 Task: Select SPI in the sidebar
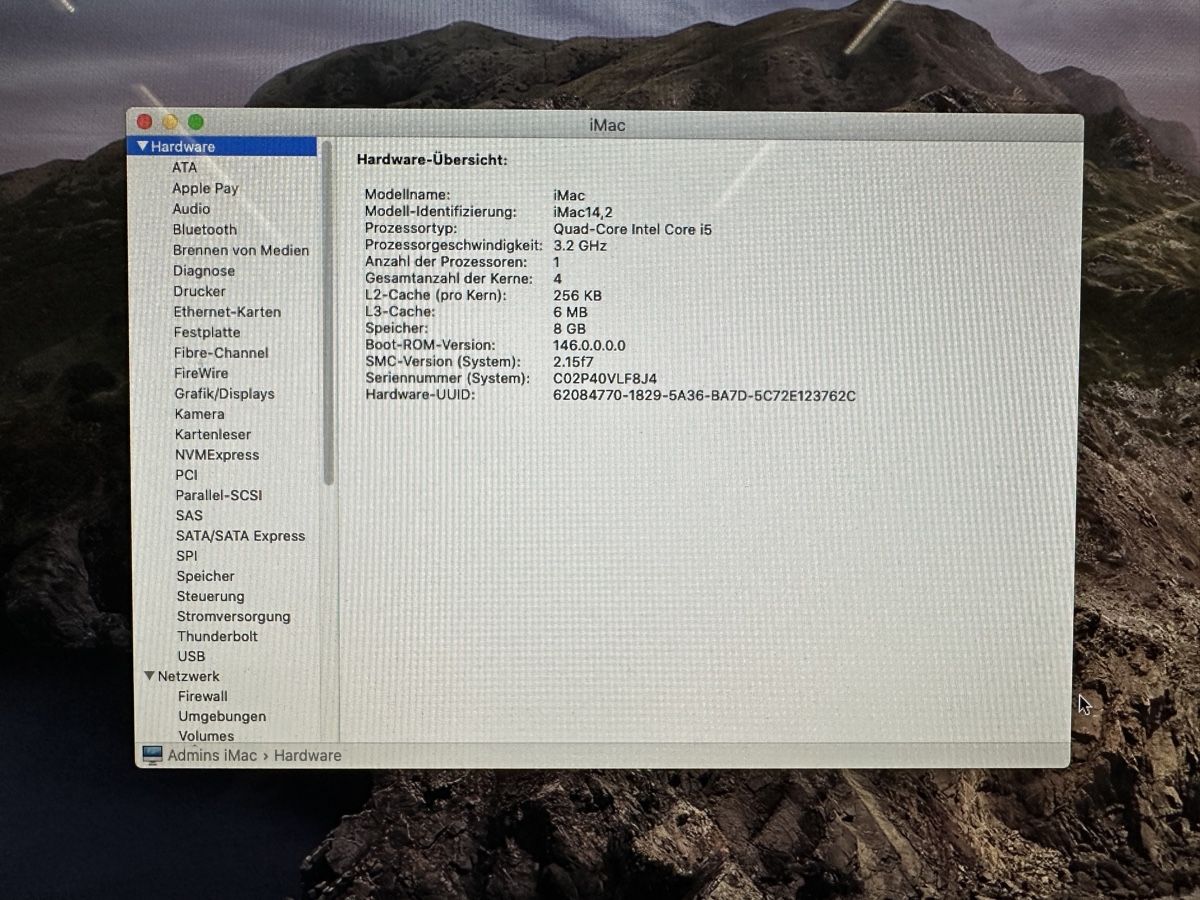click(187, 555)
